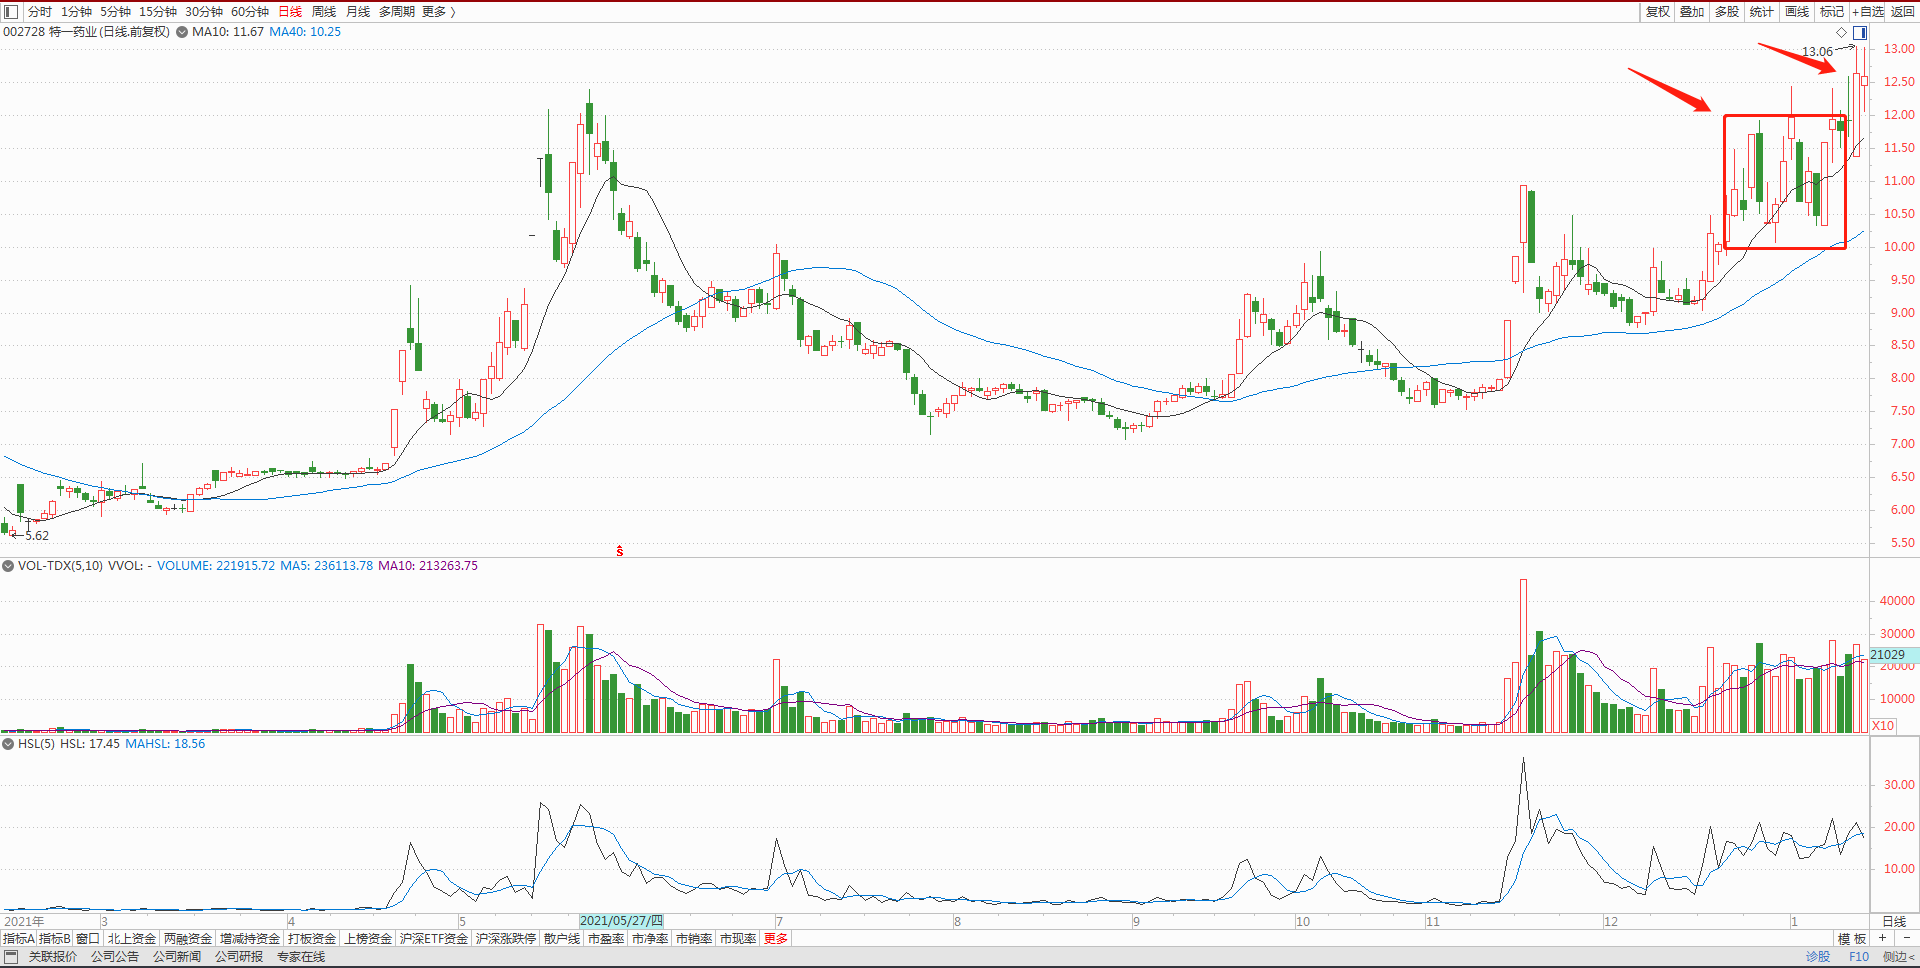Open 公司研报 research reports
This screenshot has height=968, width=1920.
pyautogui.click(x=239, y=957)
